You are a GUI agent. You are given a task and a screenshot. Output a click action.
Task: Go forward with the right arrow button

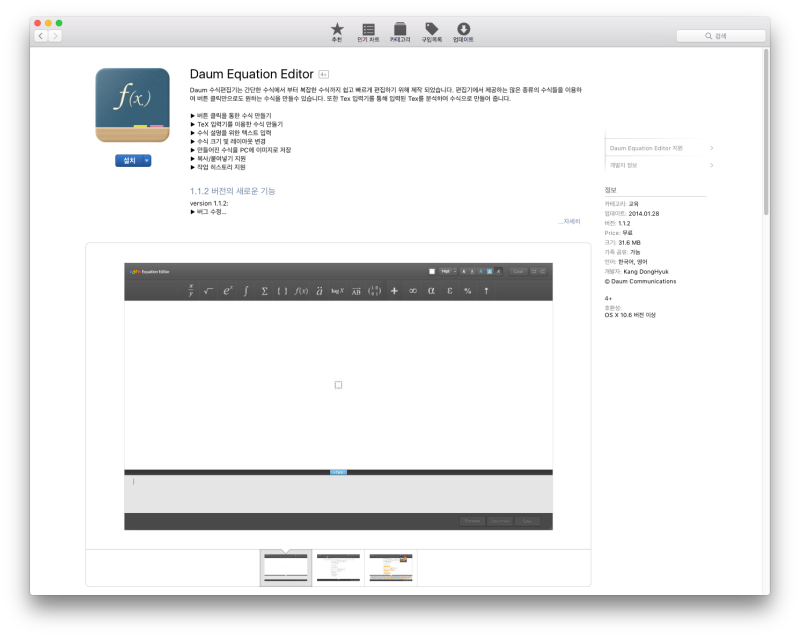click(x=55, y=36)
